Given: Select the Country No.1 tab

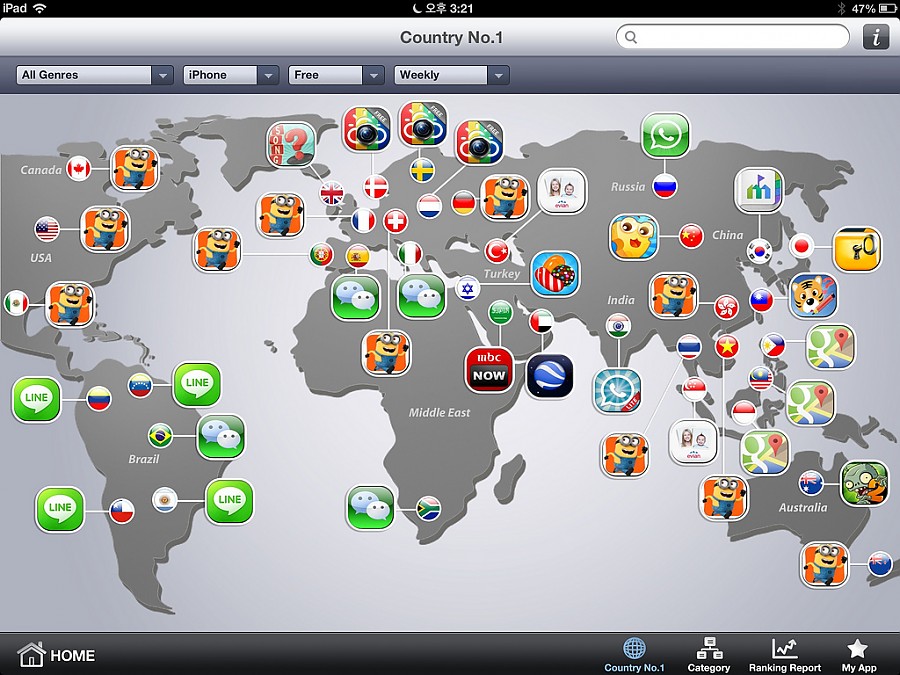Looking at the screenshot, I should 634,655.
